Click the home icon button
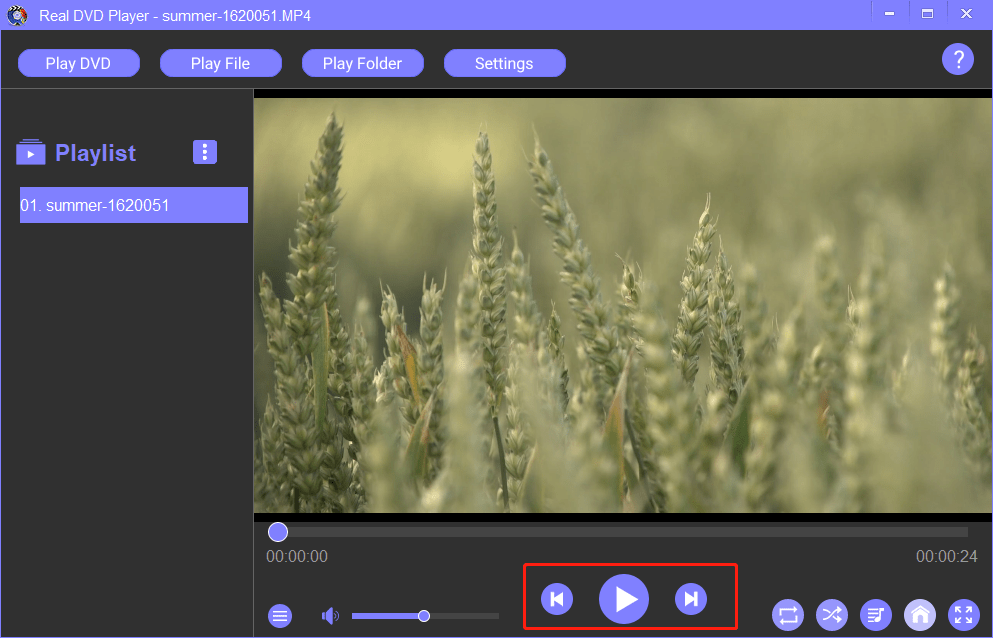The width and height of the screenshot is (993, 638). pos(920,615)
